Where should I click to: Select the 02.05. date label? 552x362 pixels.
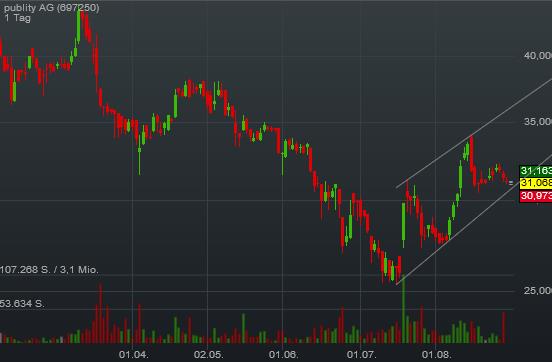pos(208,354)
